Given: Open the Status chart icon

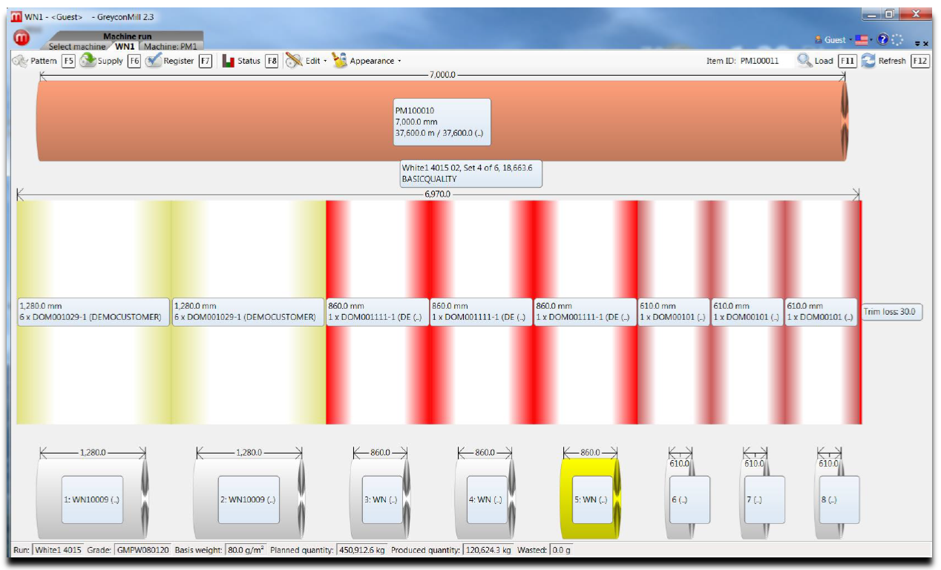Looking at the screenshot, I should click(228, 61).
